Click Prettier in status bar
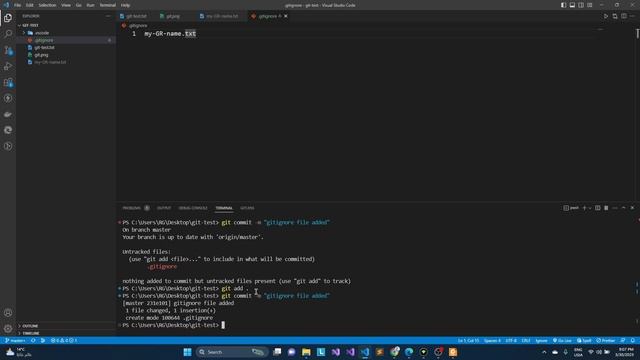The width and height of the screenshot is (640, 360). click(606, 340)
